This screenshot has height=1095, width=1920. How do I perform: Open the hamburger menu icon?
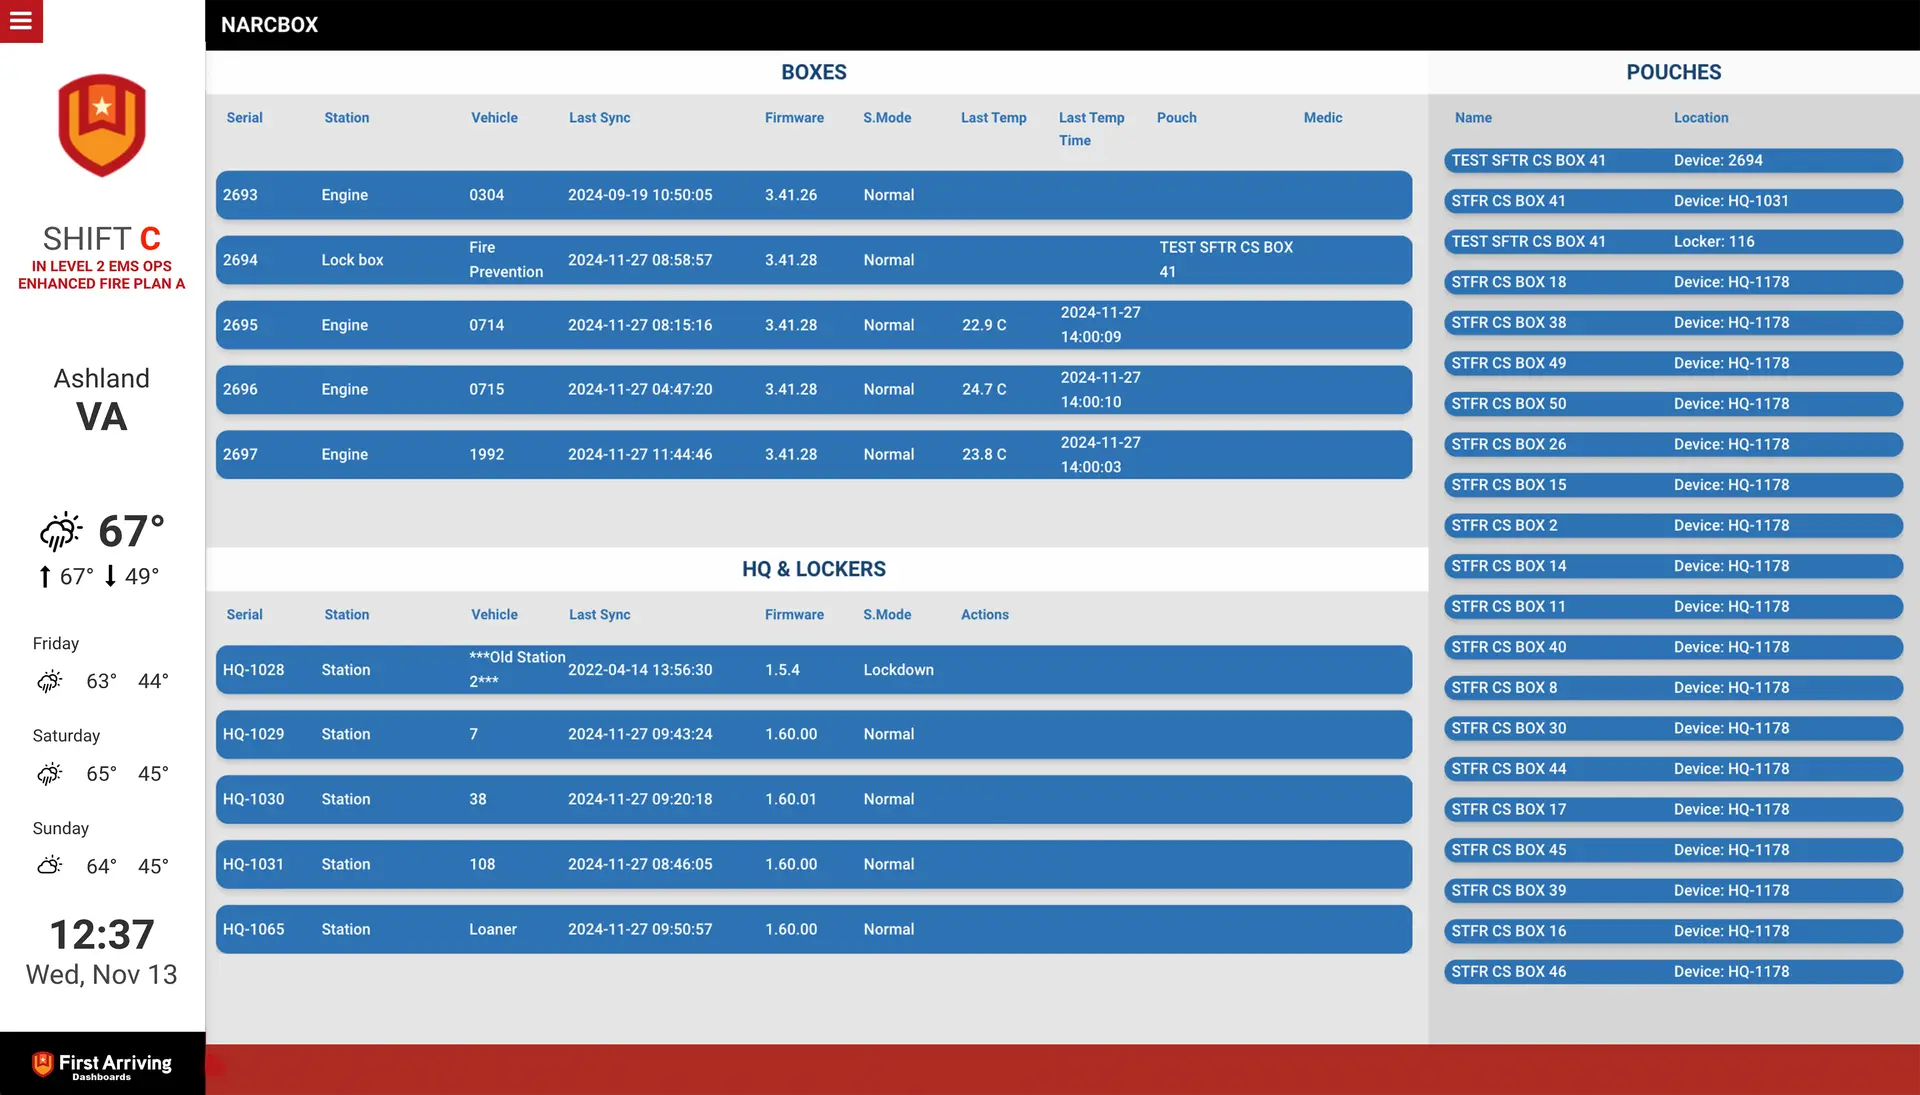click(21, 21)
